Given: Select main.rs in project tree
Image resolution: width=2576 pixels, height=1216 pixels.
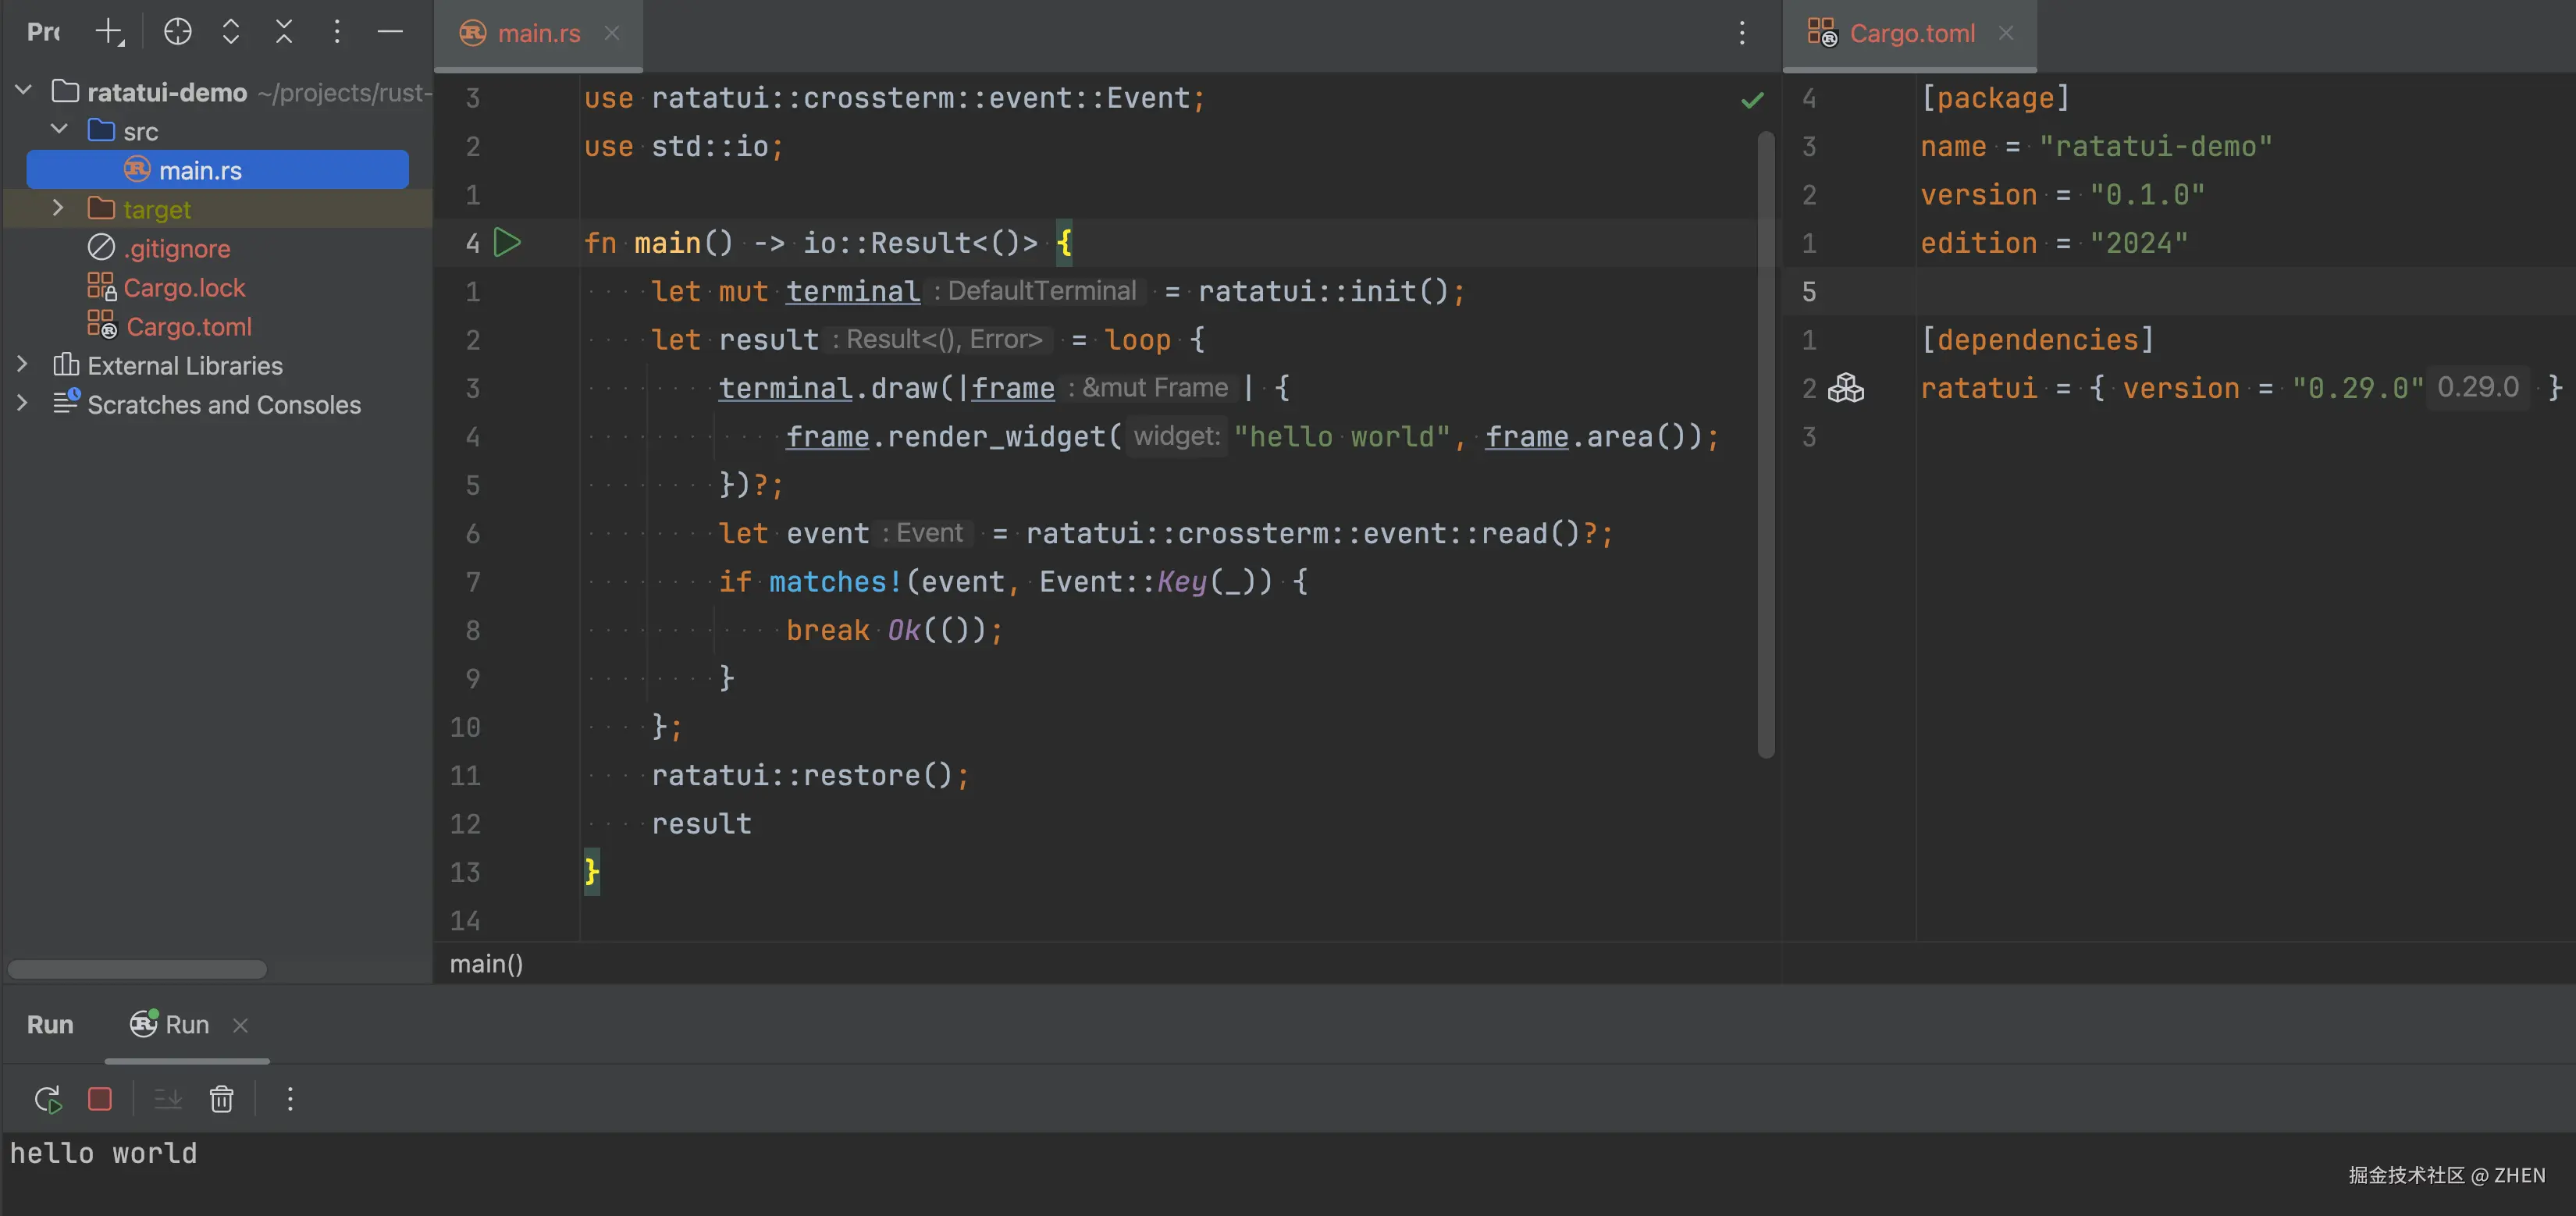Looking at the screenshot, I should click(x=217, y=170).
